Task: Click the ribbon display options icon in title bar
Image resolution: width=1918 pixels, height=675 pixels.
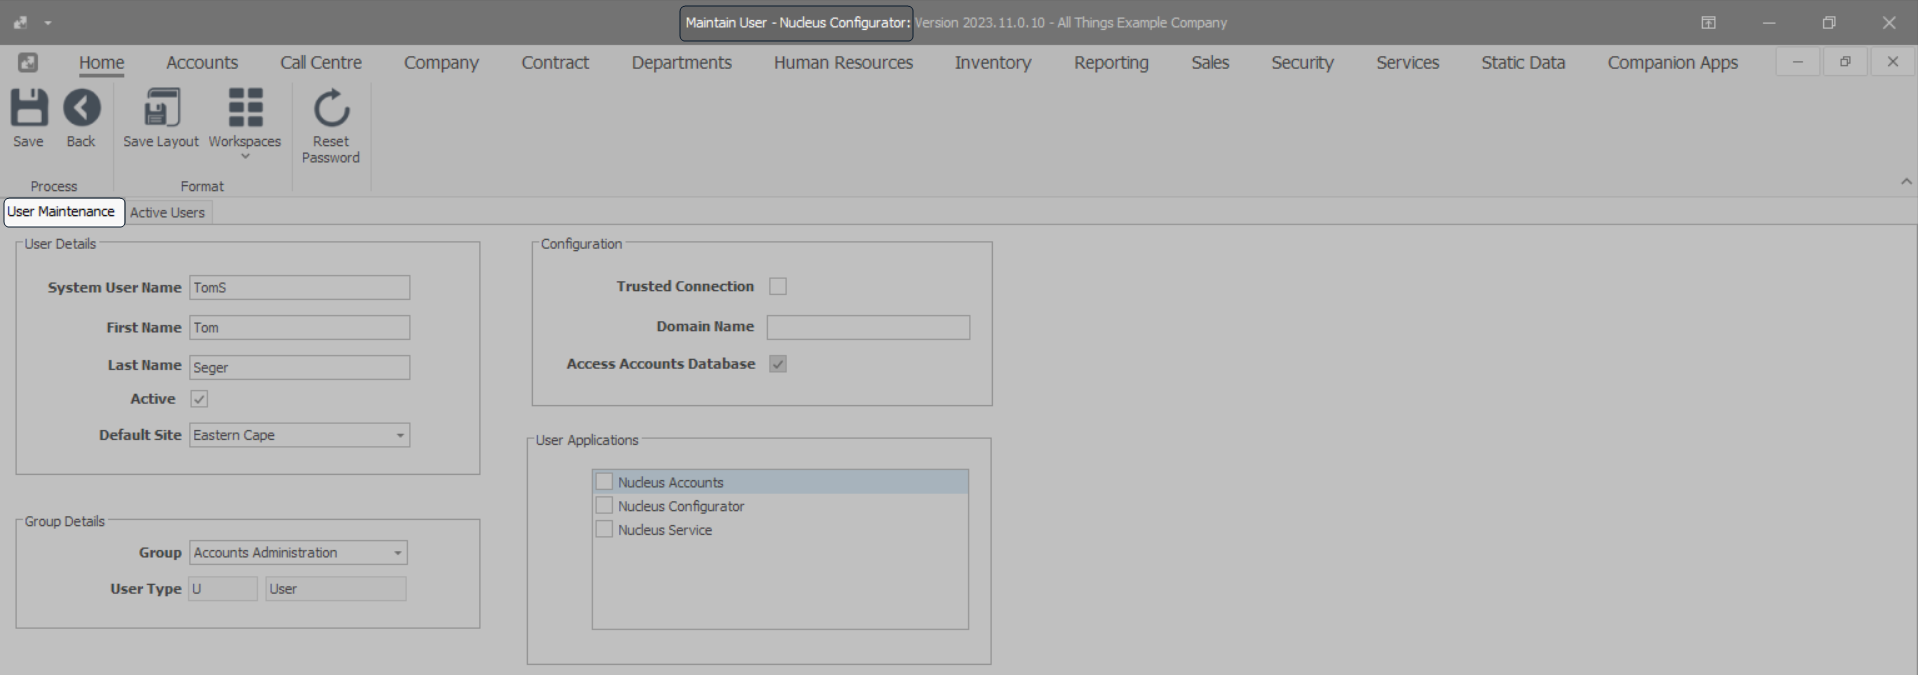Action: tap(1708, 22)
